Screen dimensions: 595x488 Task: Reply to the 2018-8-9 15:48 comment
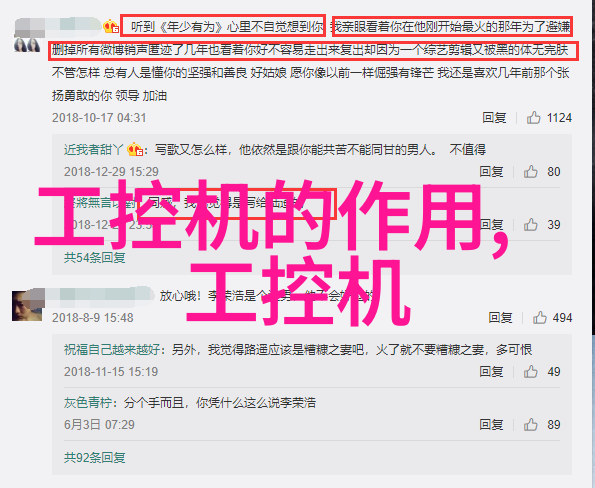[x=500, y=317]
